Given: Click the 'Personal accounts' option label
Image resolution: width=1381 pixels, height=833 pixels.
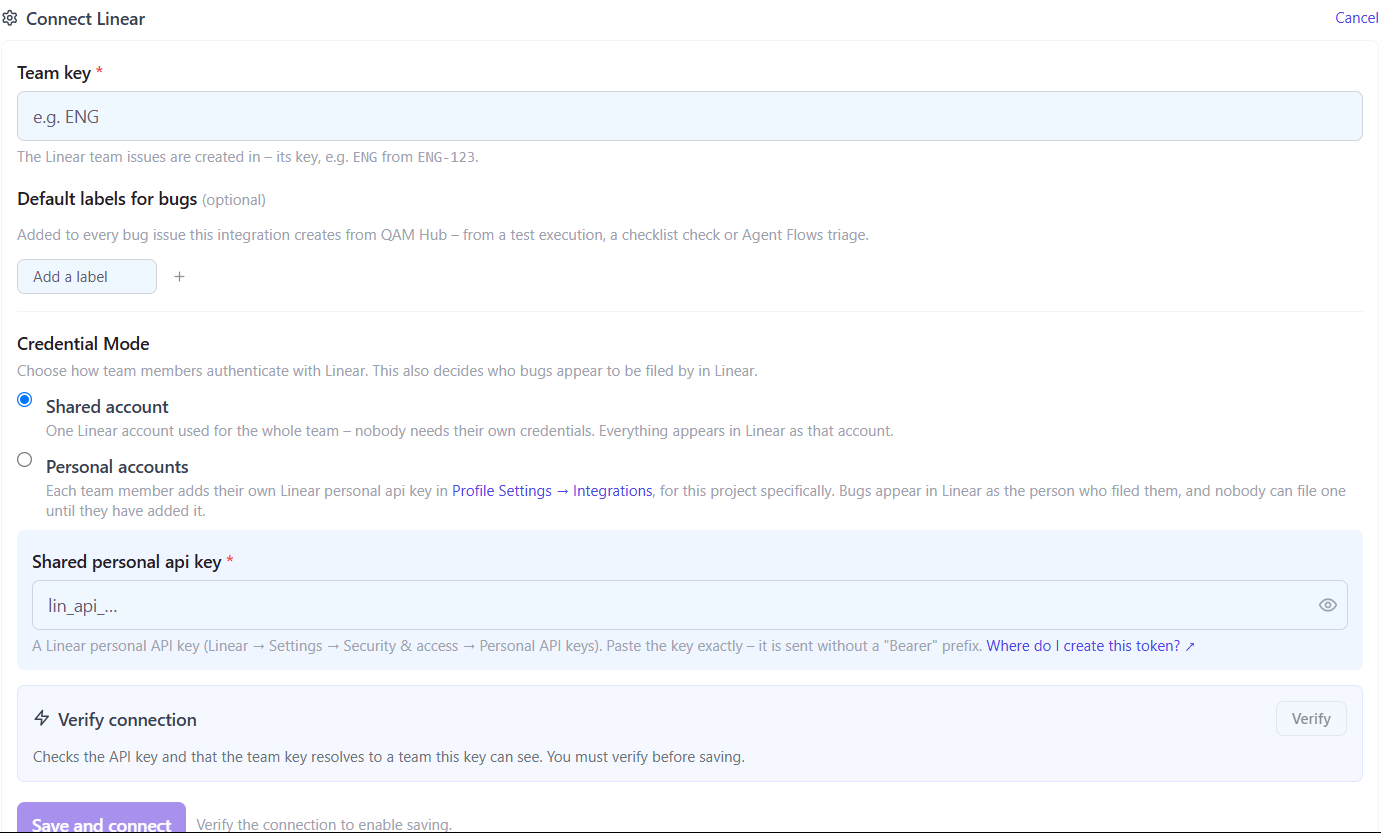Looking at the screenshot, I should 117,467.
